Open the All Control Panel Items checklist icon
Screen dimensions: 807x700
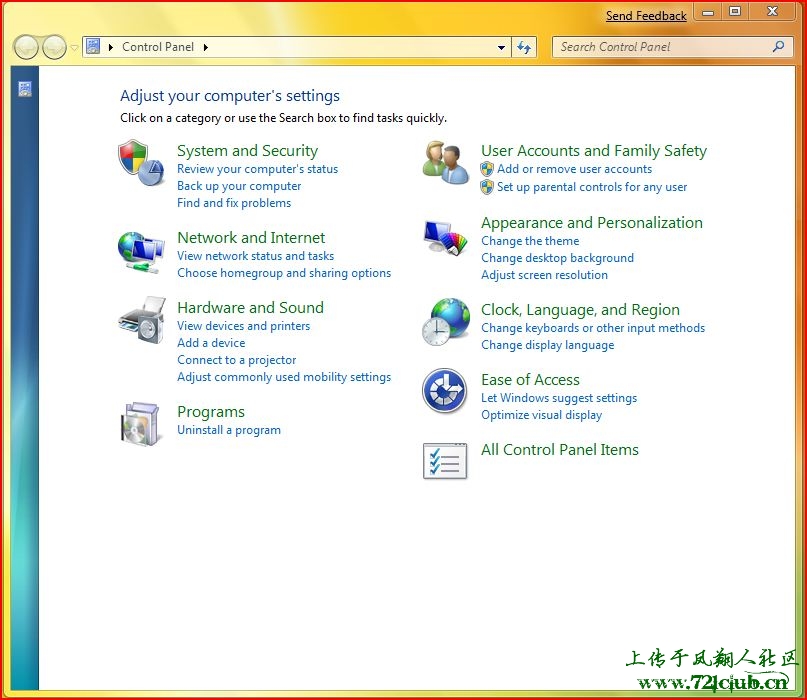click(x=445, y=461)
